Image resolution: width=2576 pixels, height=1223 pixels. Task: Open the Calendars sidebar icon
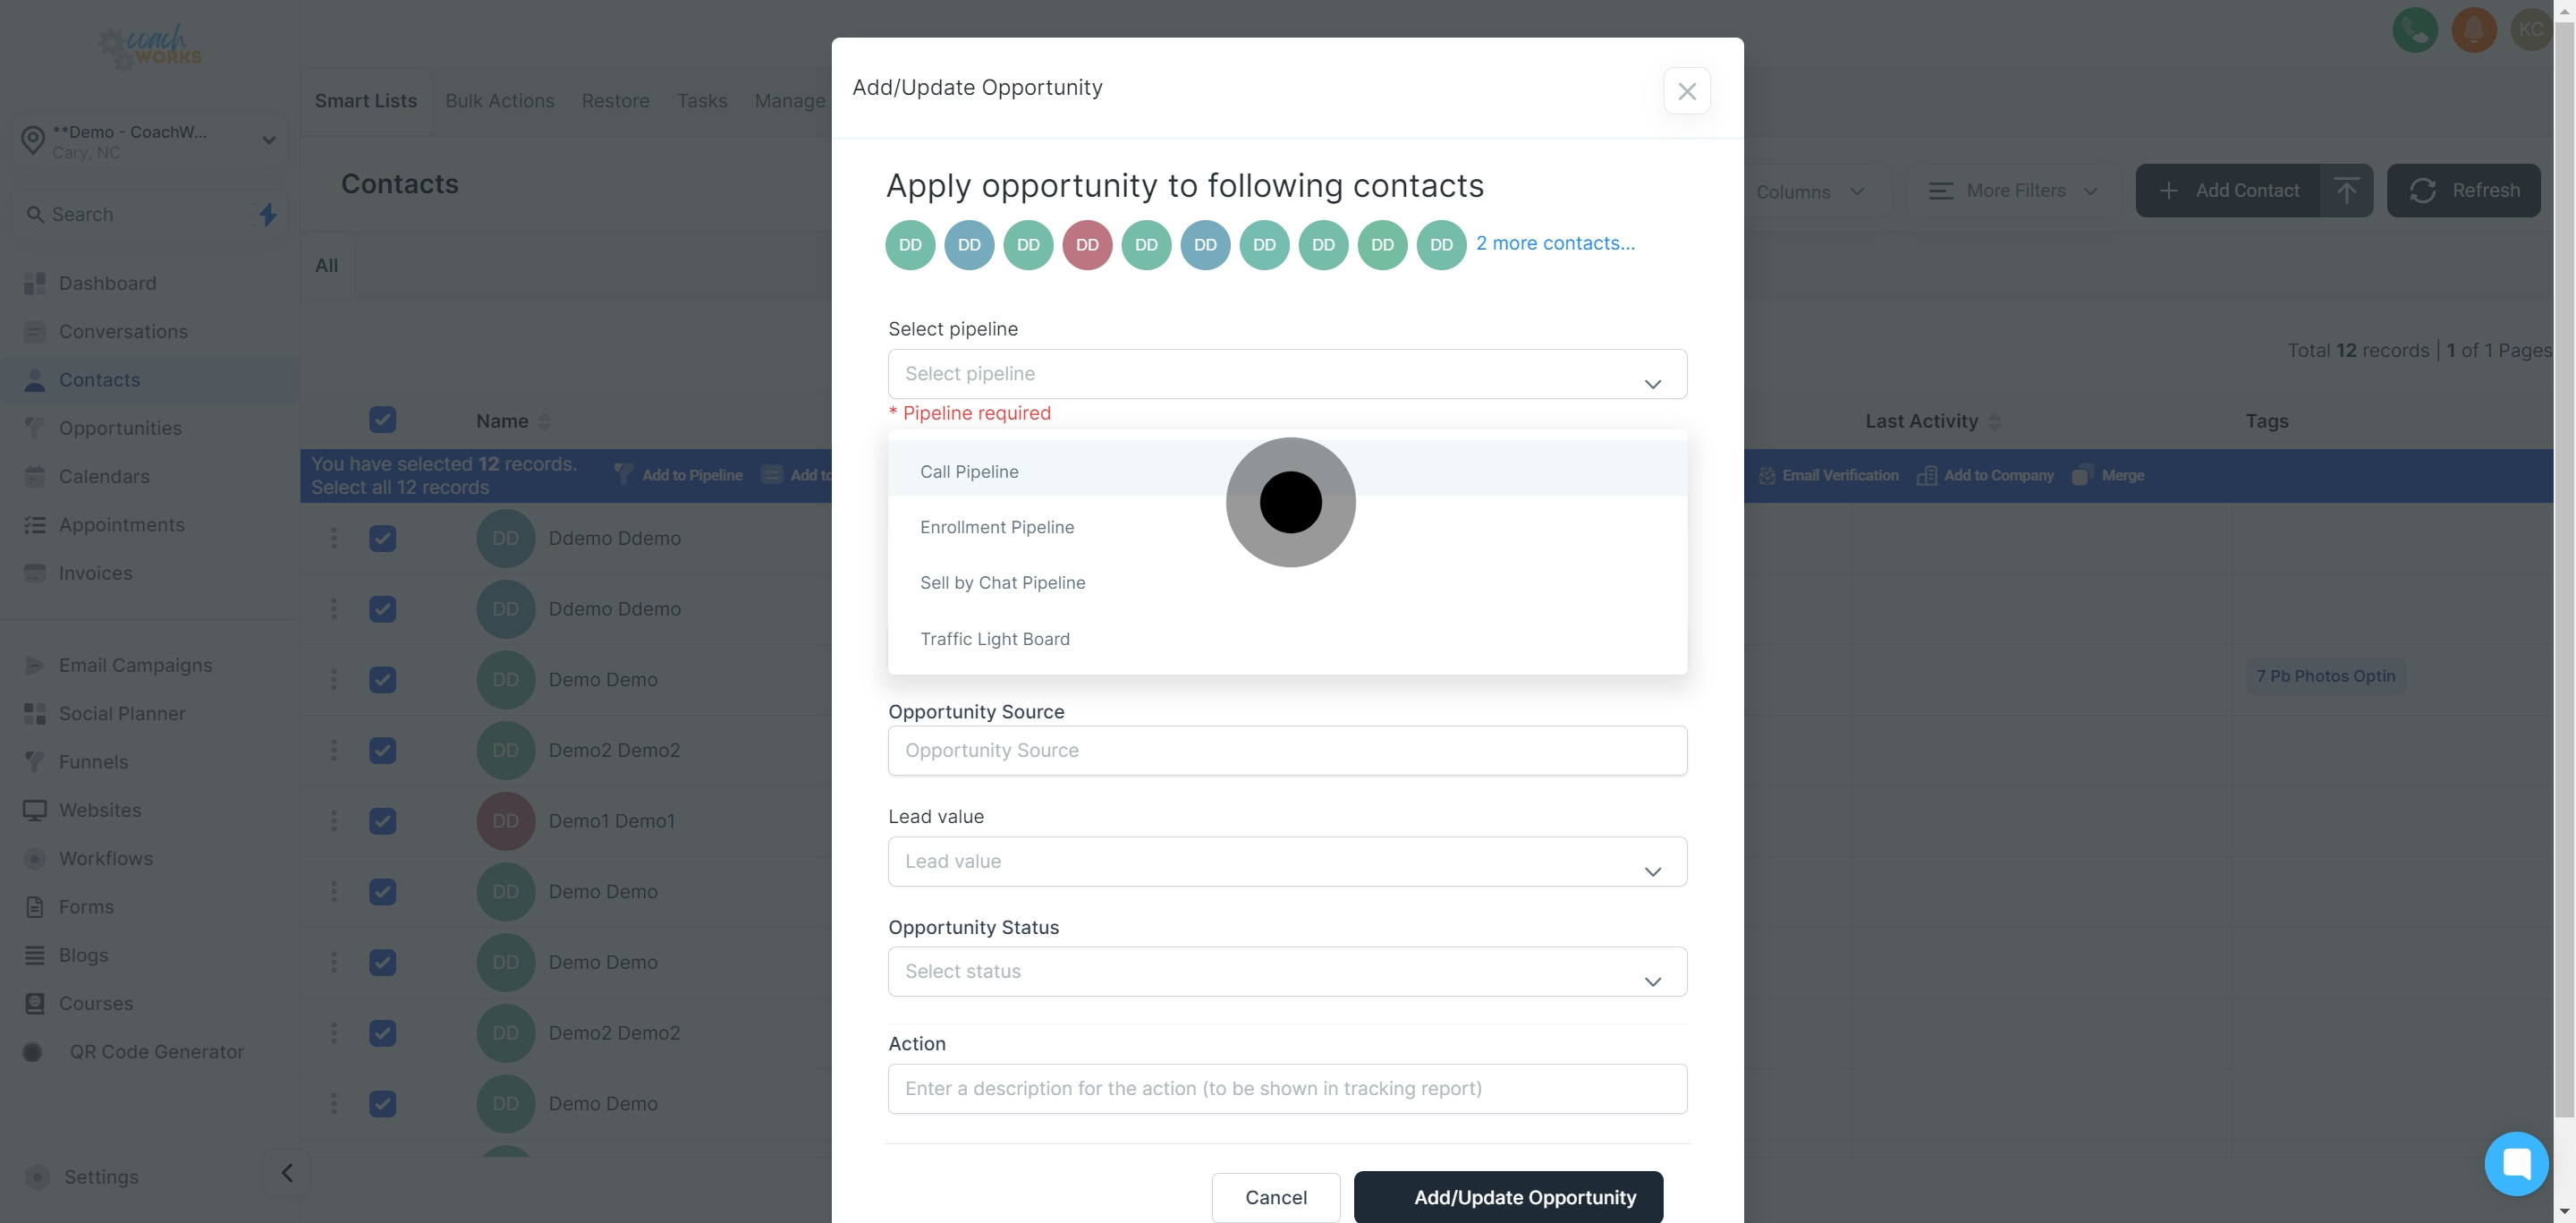(x=33, y=476)
